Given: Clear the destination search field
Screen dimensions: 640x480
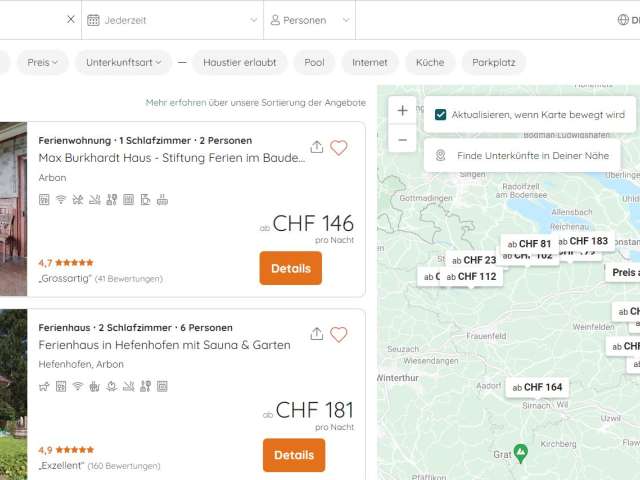Looking at the screenshot, I should [71, 19].
